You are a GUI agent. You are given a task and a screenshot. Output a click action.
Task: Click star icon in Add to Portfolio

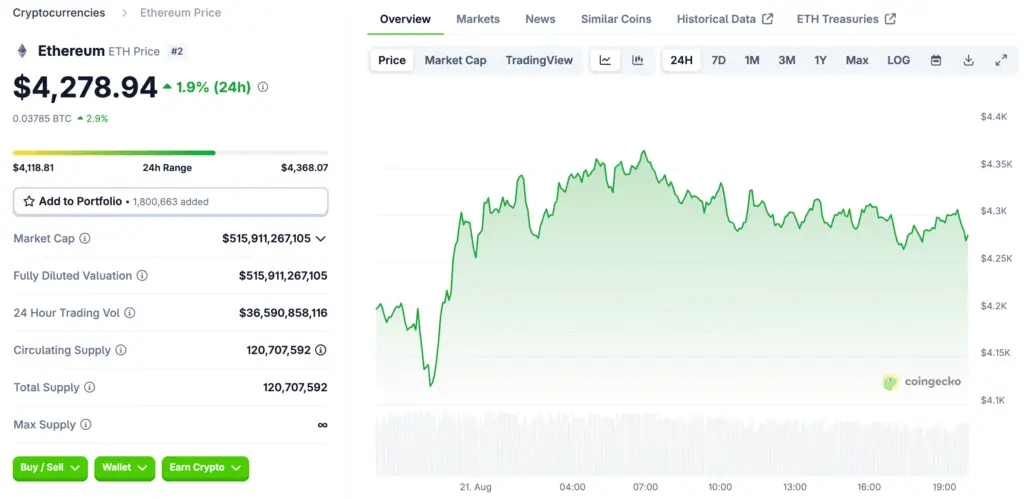click(29, 201)
